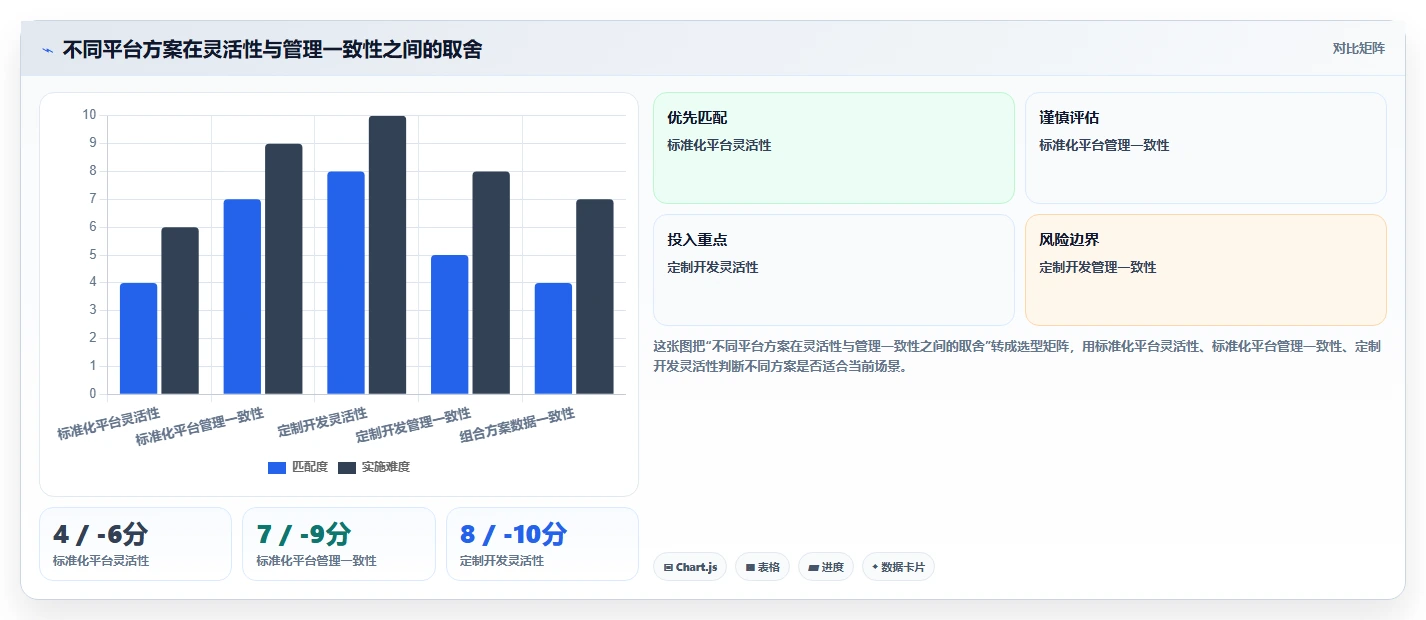Click the blue 匹配度 bar for 定制开发管理一致性
This screenshot has height=620, width=1426.
coord(450,324)
